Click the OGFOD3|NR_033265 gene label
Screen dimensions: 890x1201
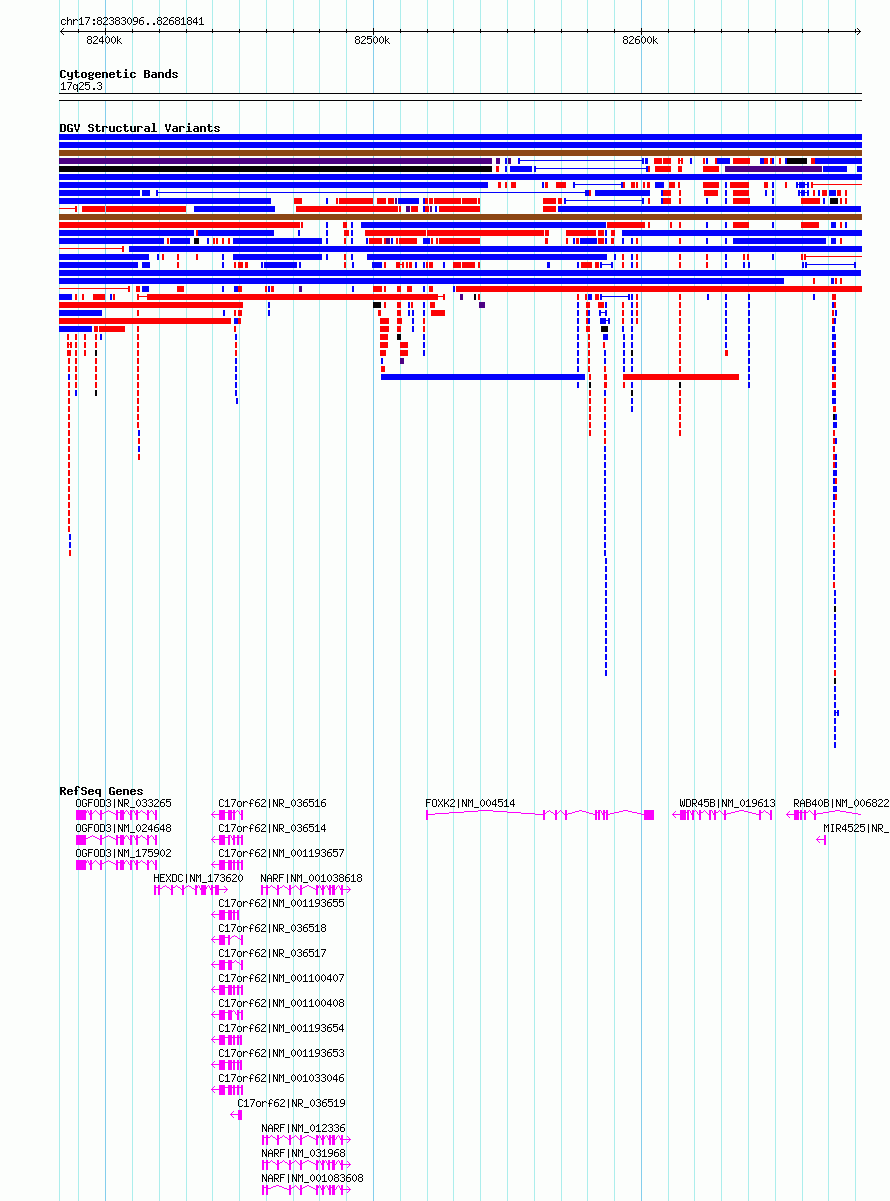(x=124, y=803)
